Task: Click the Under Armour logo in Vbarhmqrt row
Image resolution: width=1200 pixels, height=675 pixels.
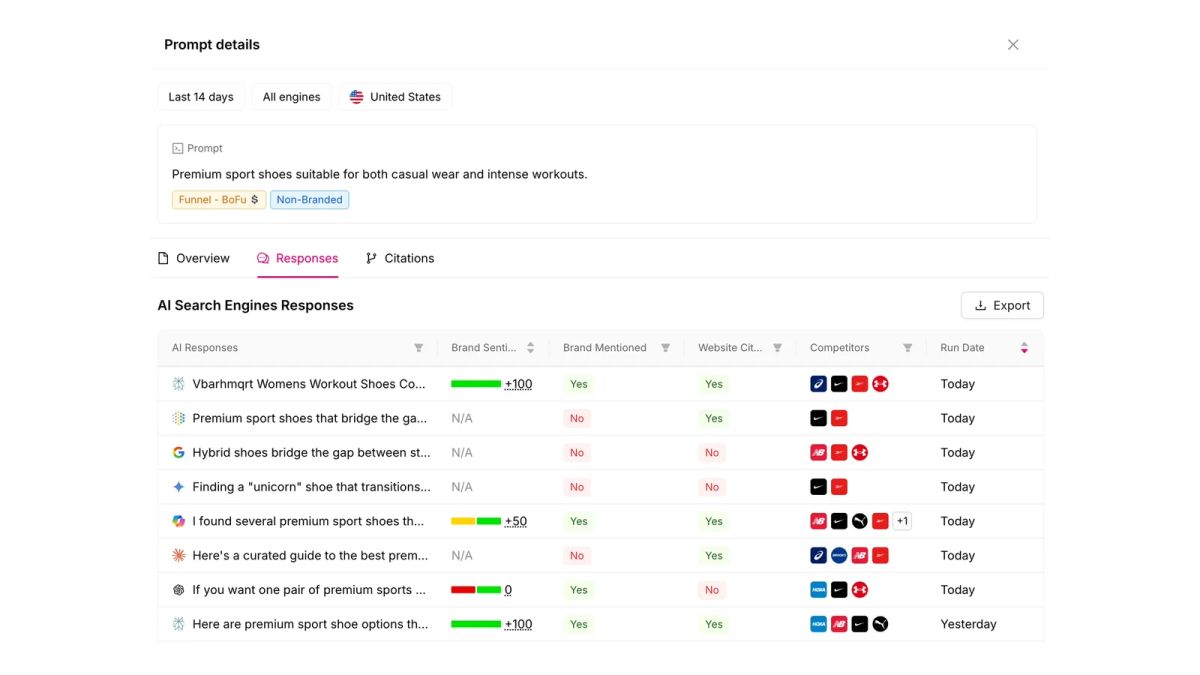Action: tap(880, 384)
